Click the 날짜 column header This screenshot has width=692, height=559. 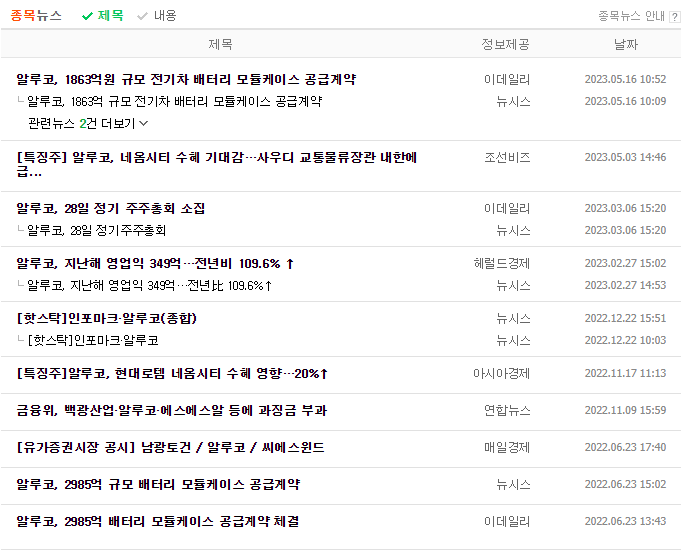coord(626,44)
